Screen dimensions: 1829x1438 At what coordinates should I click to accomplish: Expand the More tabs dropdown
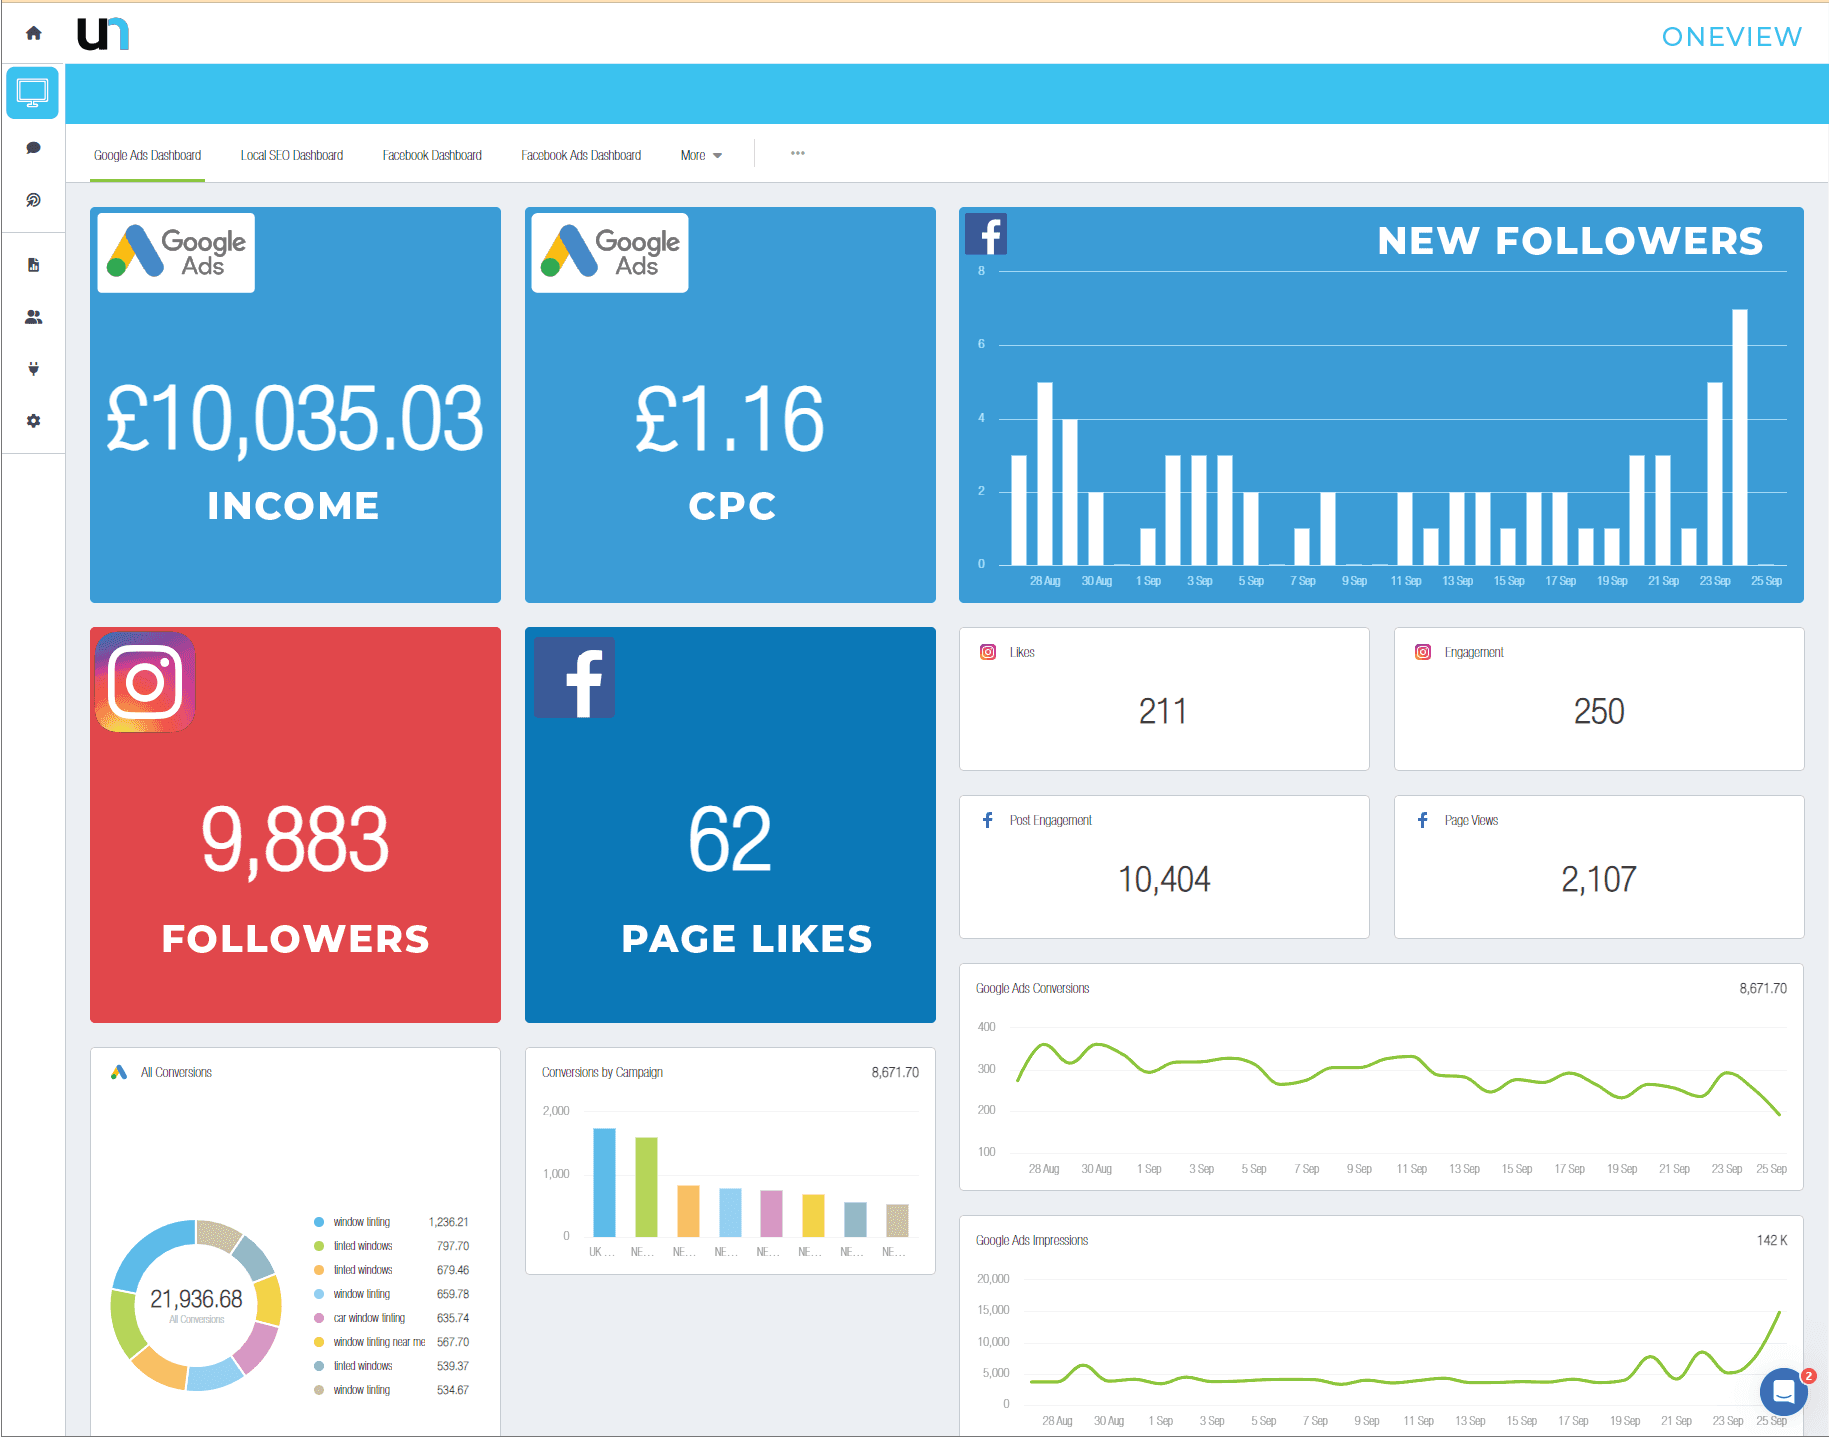point(701,155)
